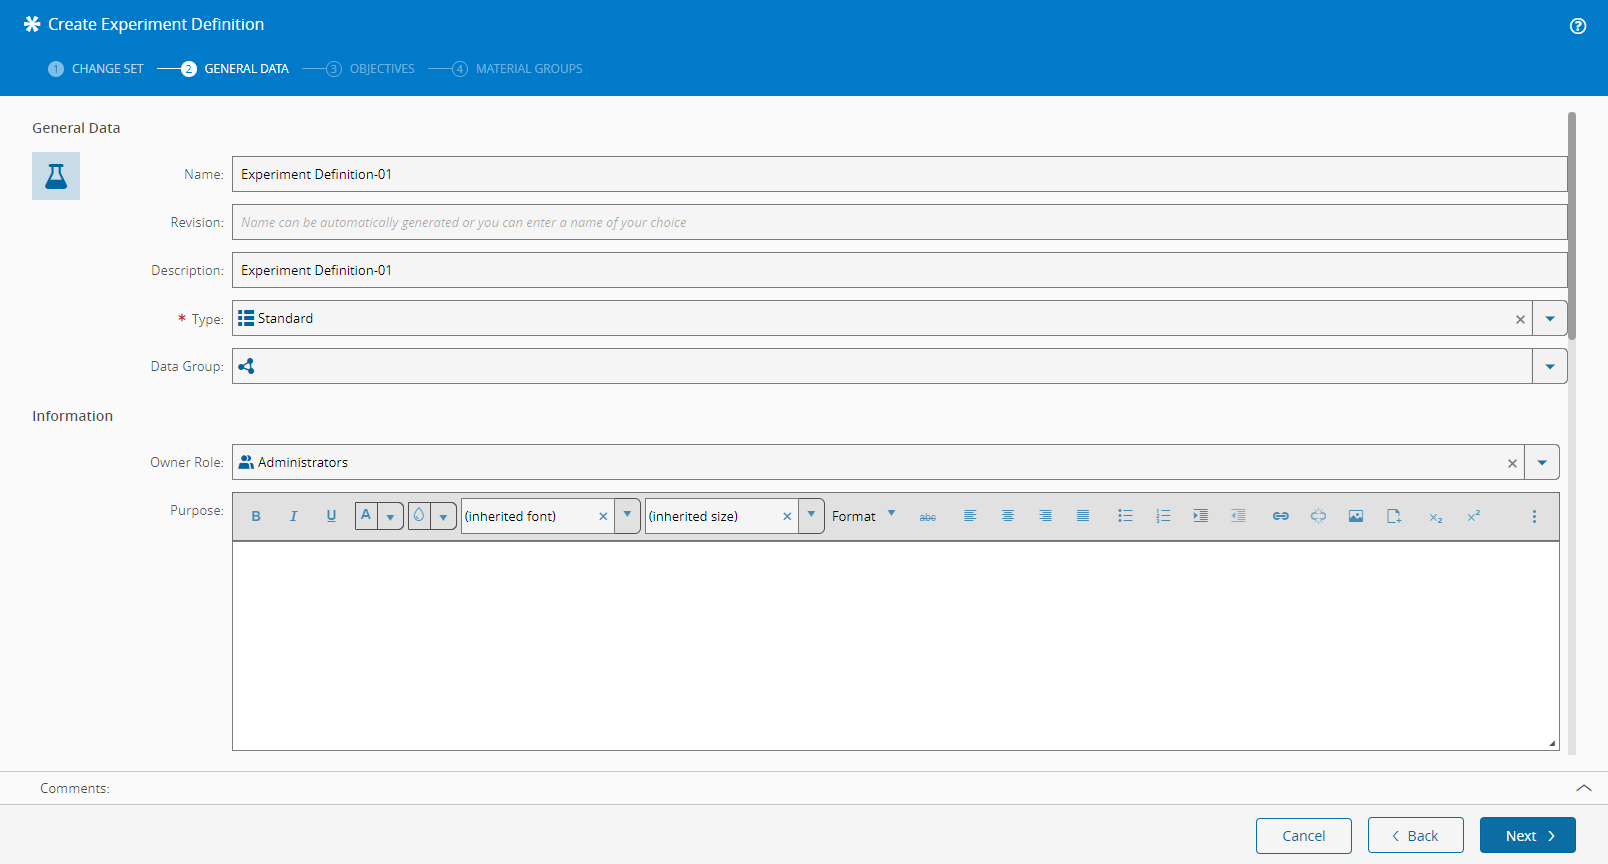Click the Cancel button
The height and width of the screenshot is (864, 1608).
pos(1303,836)
